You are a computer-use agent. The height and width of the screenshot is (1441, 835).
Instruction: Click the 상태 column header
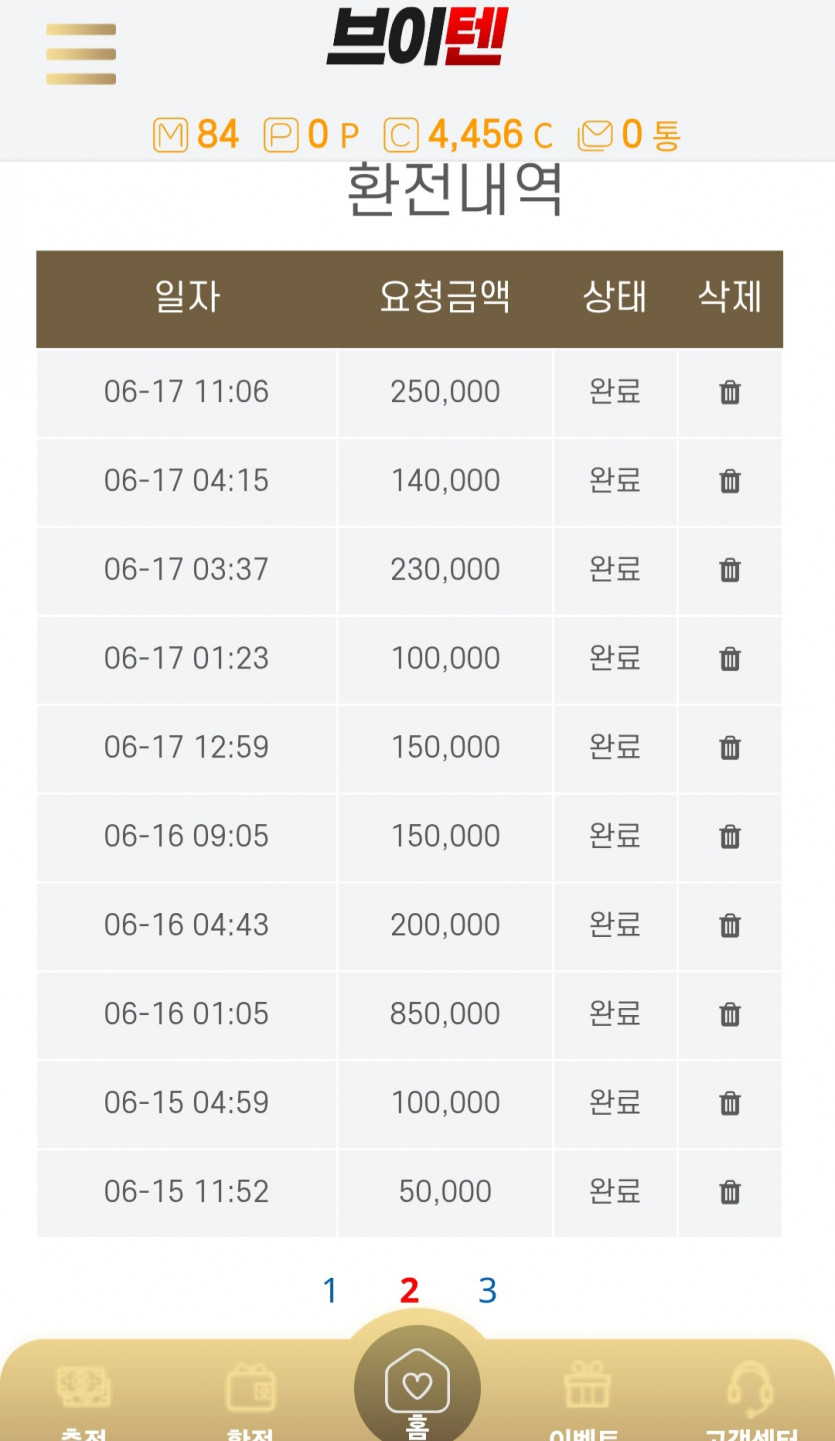[x=614, y=297]
